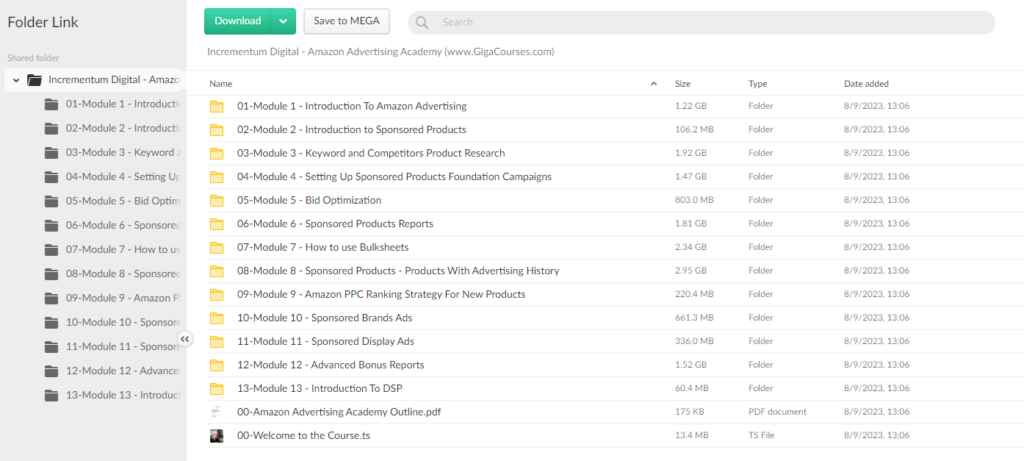The width and height of the screenshot is (1024, 461).
Task: Click the folder icon of 06-Module 6 row
Action: (x=217, y=224)
